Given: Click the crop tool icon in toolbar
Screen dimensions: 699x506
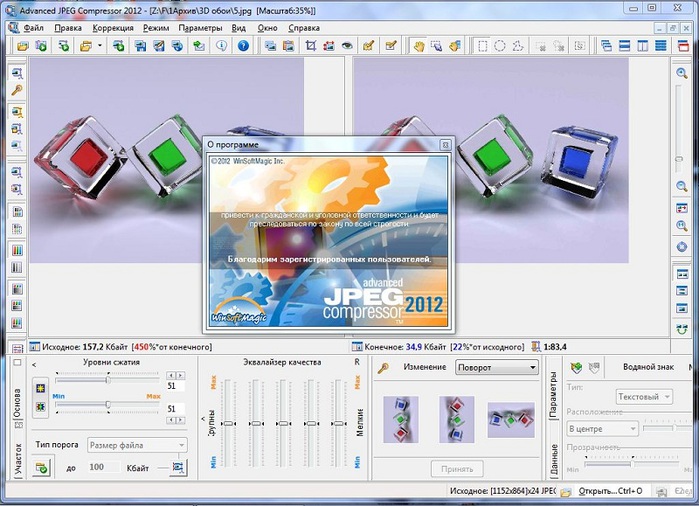Looking at the screenshot, I should (311, 46).
